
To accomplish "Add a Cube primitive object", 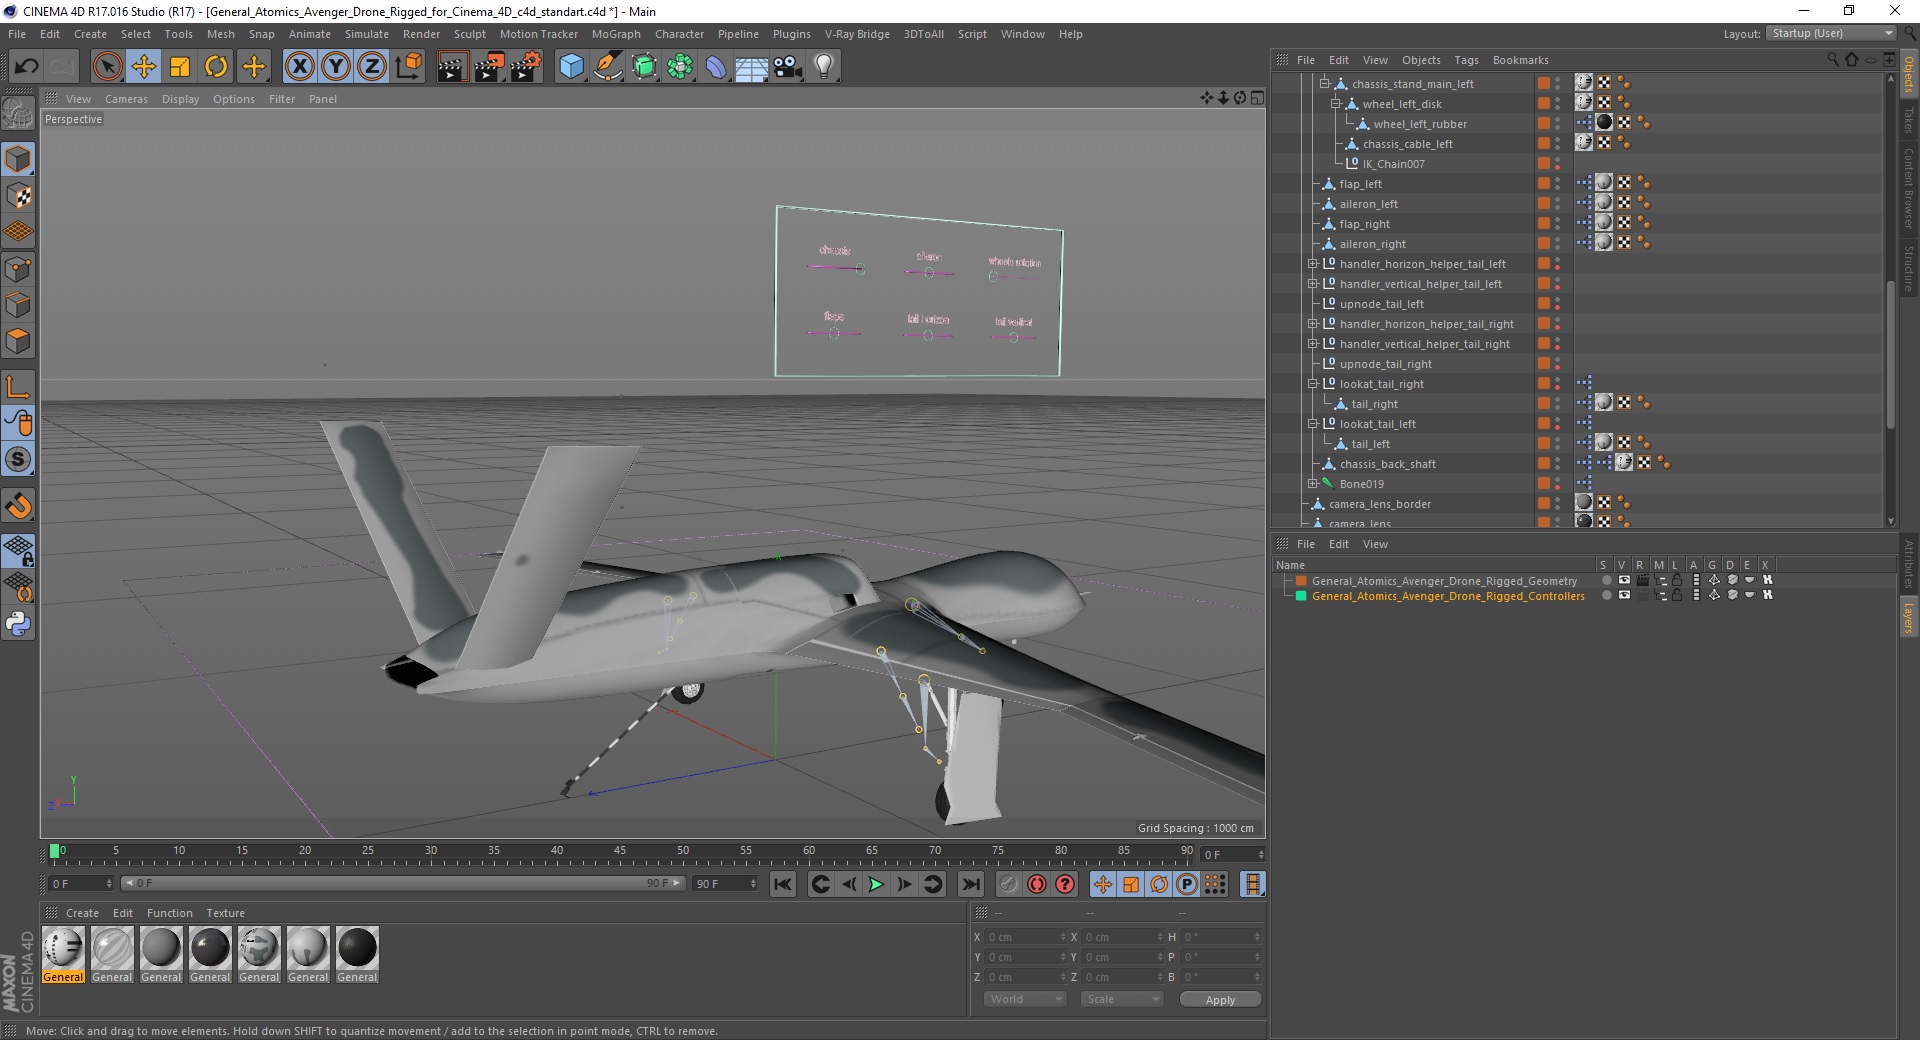I will tap(571, 67).
